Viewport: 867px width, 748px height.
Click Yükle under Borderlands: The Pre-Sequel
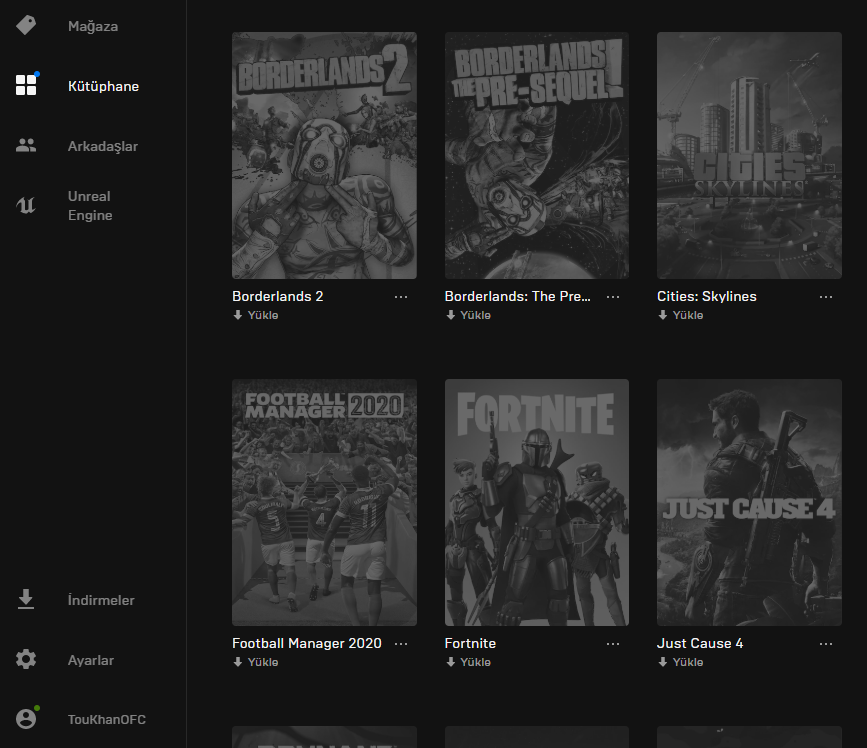pos(475,315)
